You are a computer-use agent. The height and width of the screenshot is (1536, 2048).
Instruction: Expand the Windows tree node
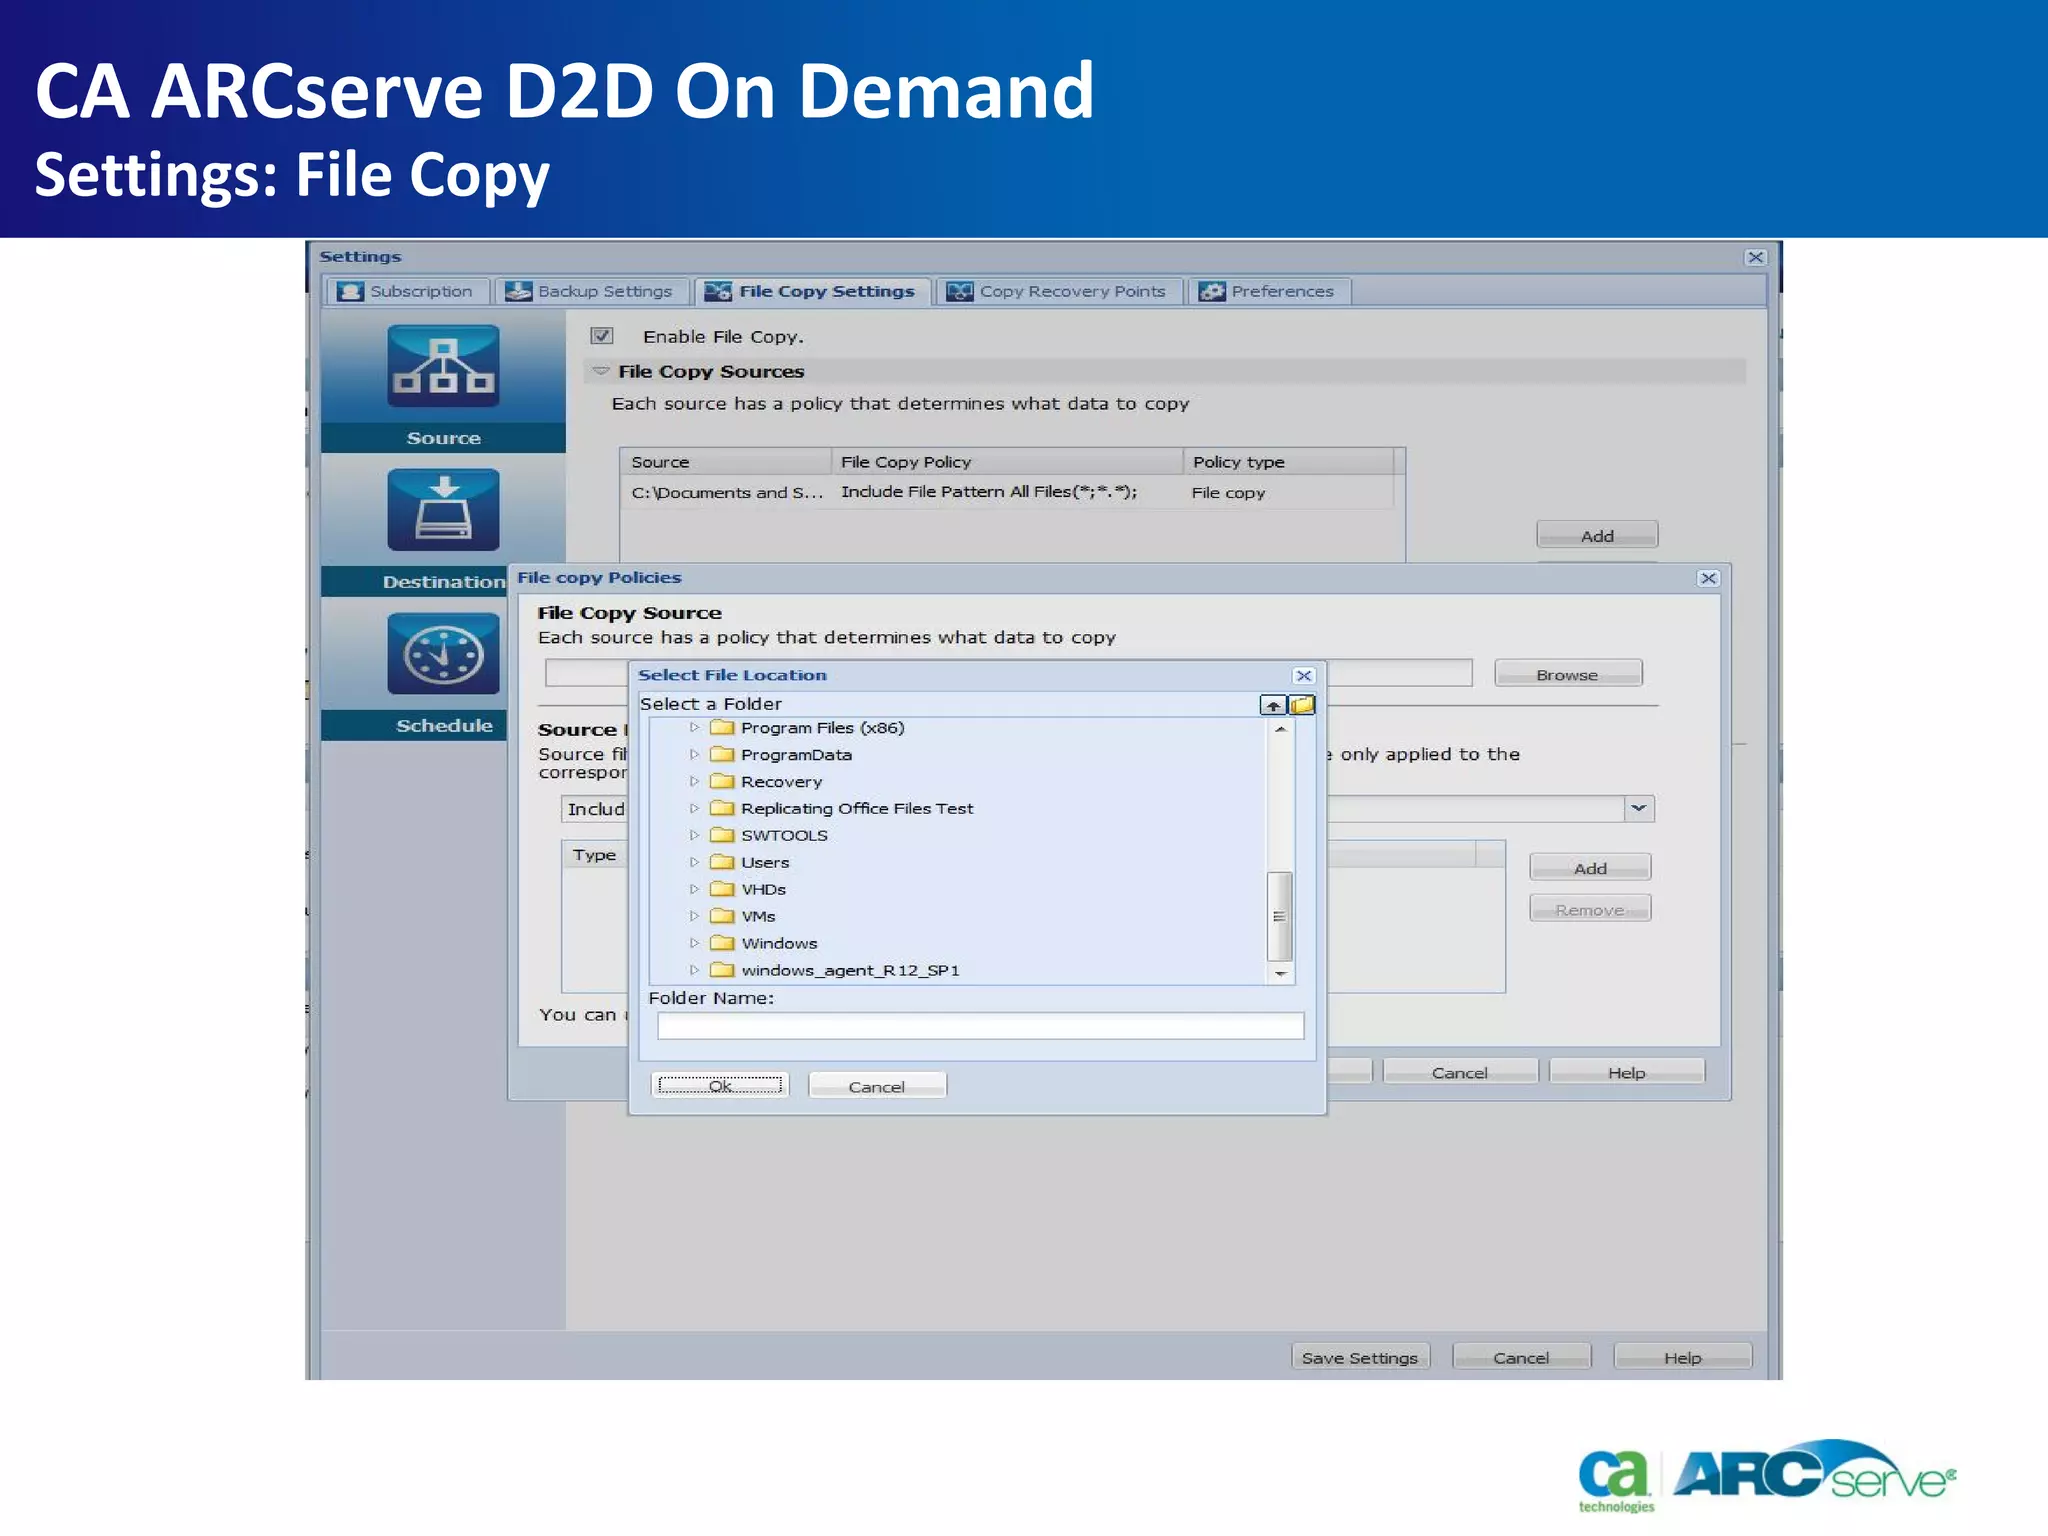pos(694,943)
